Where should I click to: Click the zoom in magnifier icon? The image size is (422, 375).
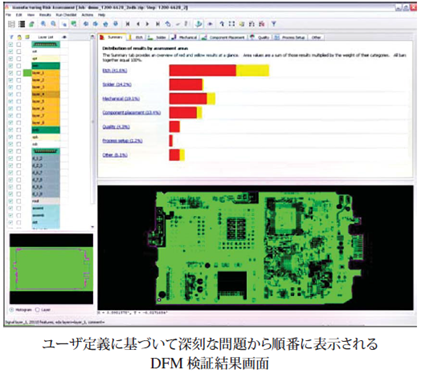point(43,24)
